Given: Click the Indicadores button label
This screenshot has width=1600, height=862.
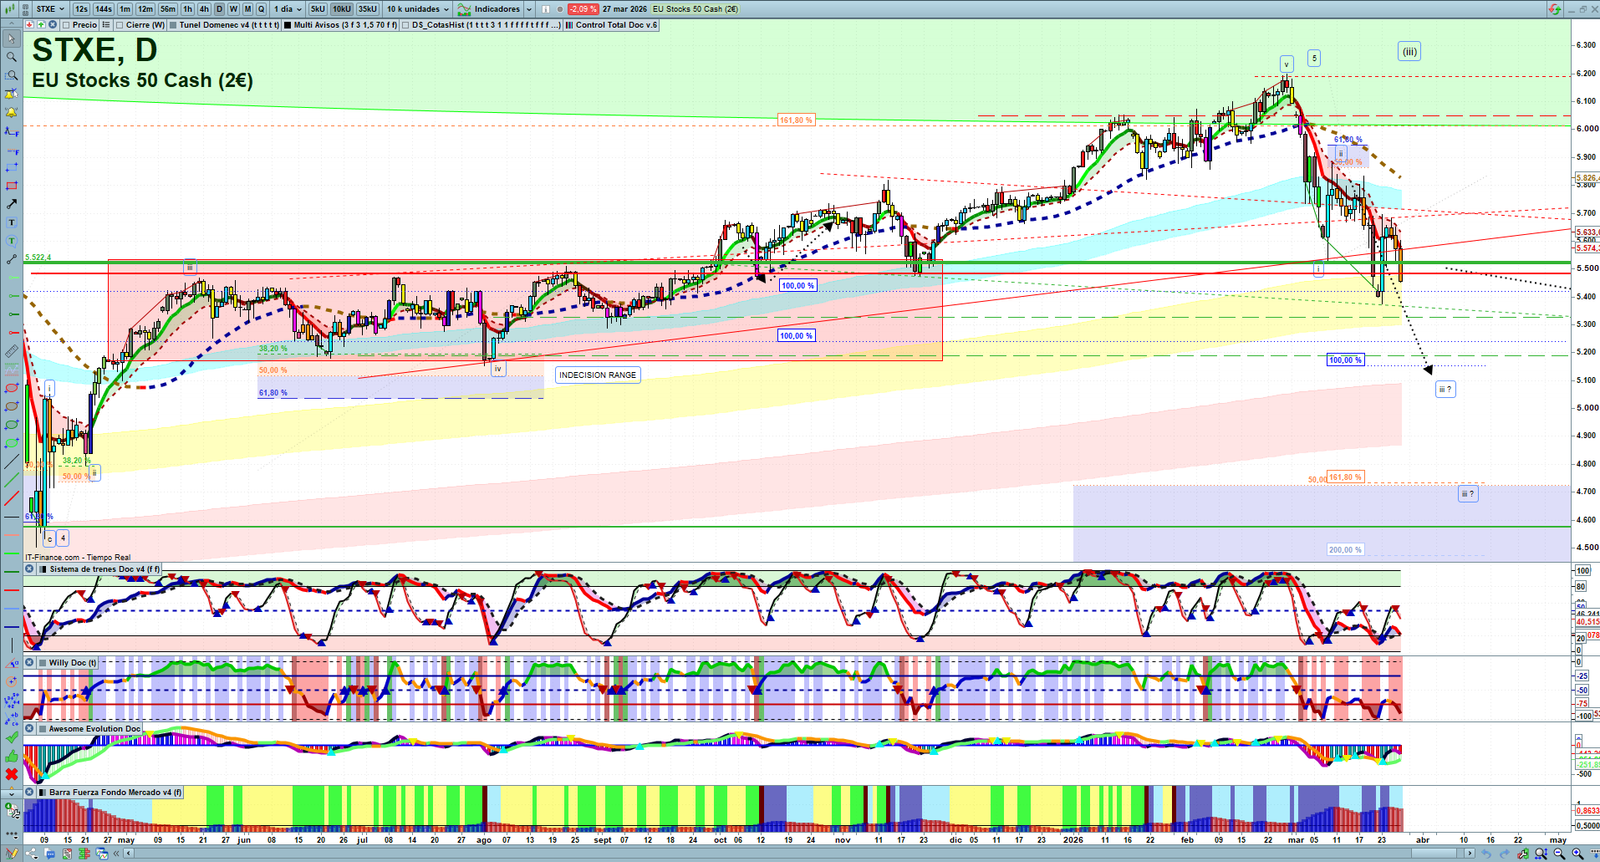Looking at the screenshot, I should click(x=497, y=9).
